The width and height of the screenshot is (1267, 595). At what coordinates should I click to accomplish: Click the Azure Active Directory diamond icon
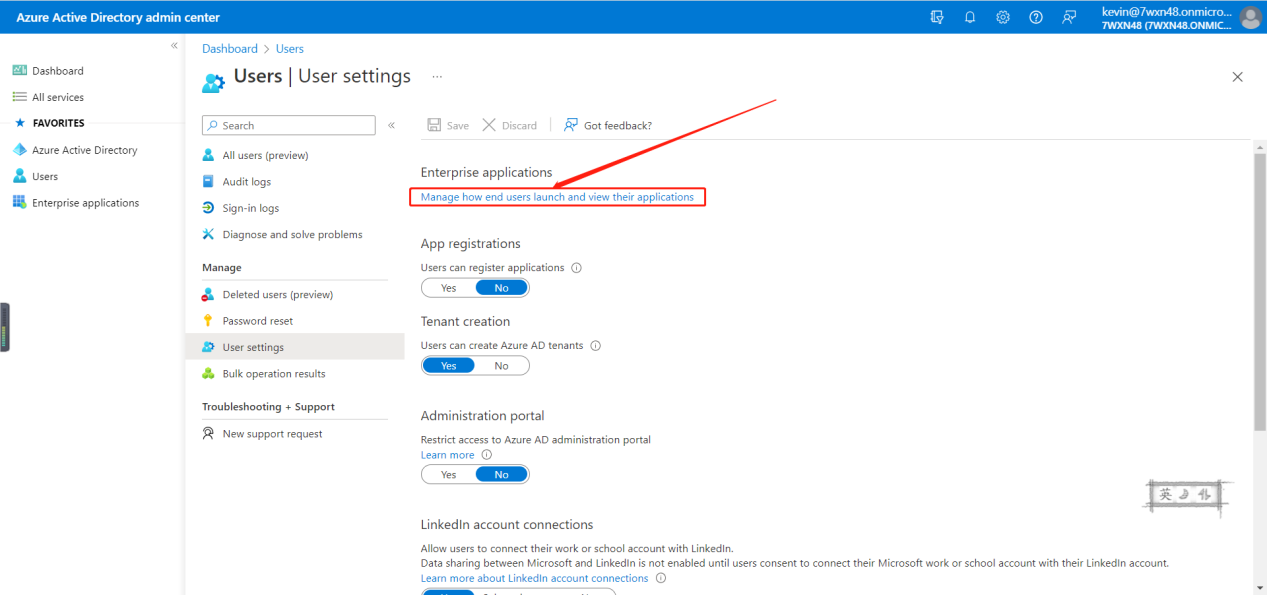[19, 150]
